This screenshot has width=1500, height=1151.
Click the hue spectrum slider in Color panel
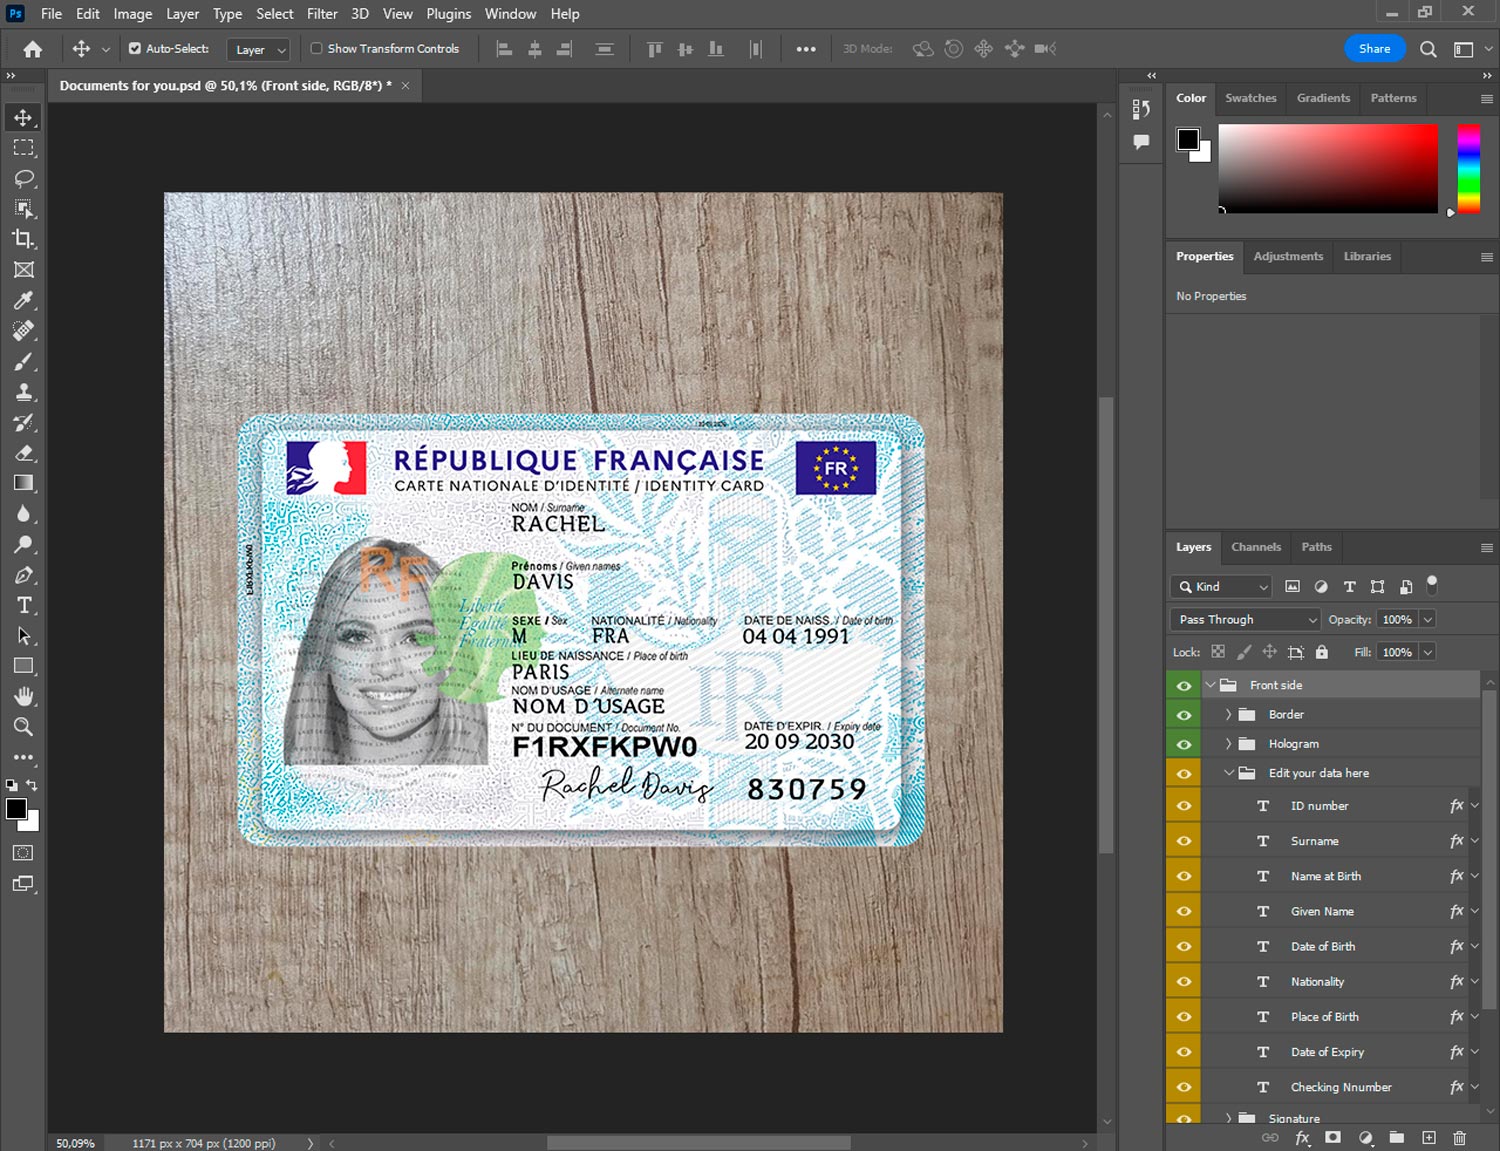click(x=1468, y=168)
